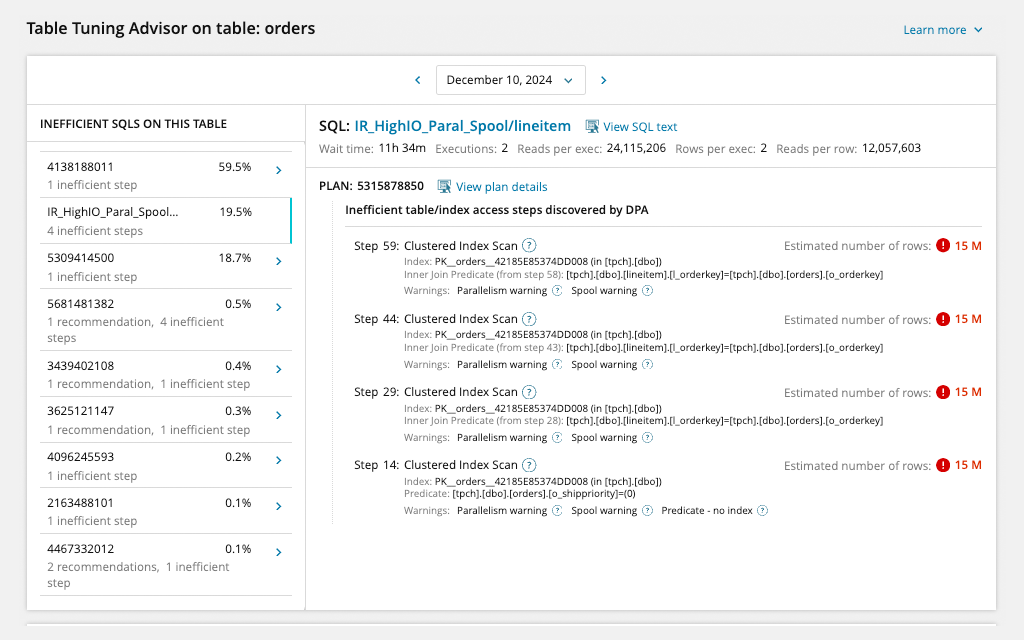Open Spool warning help in Step 29
The image size is (1024, 640).
[647, 438]
